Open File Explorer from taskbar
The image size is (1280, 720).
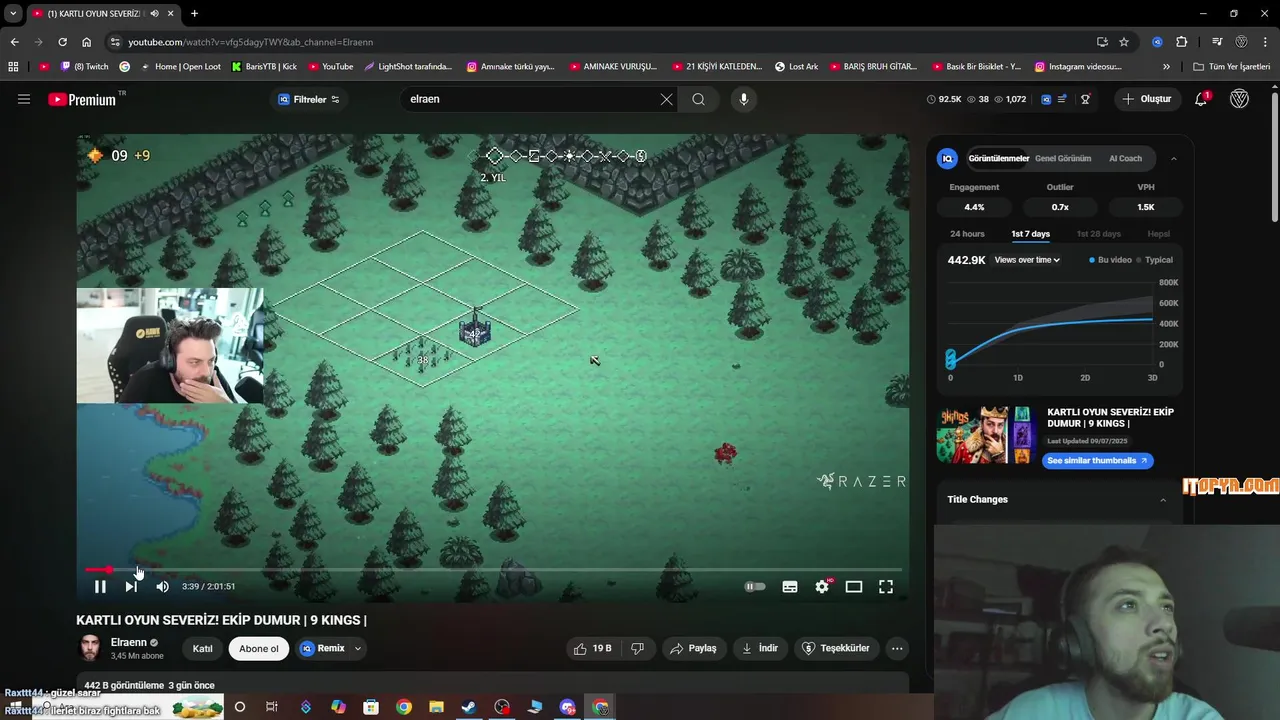436,707
